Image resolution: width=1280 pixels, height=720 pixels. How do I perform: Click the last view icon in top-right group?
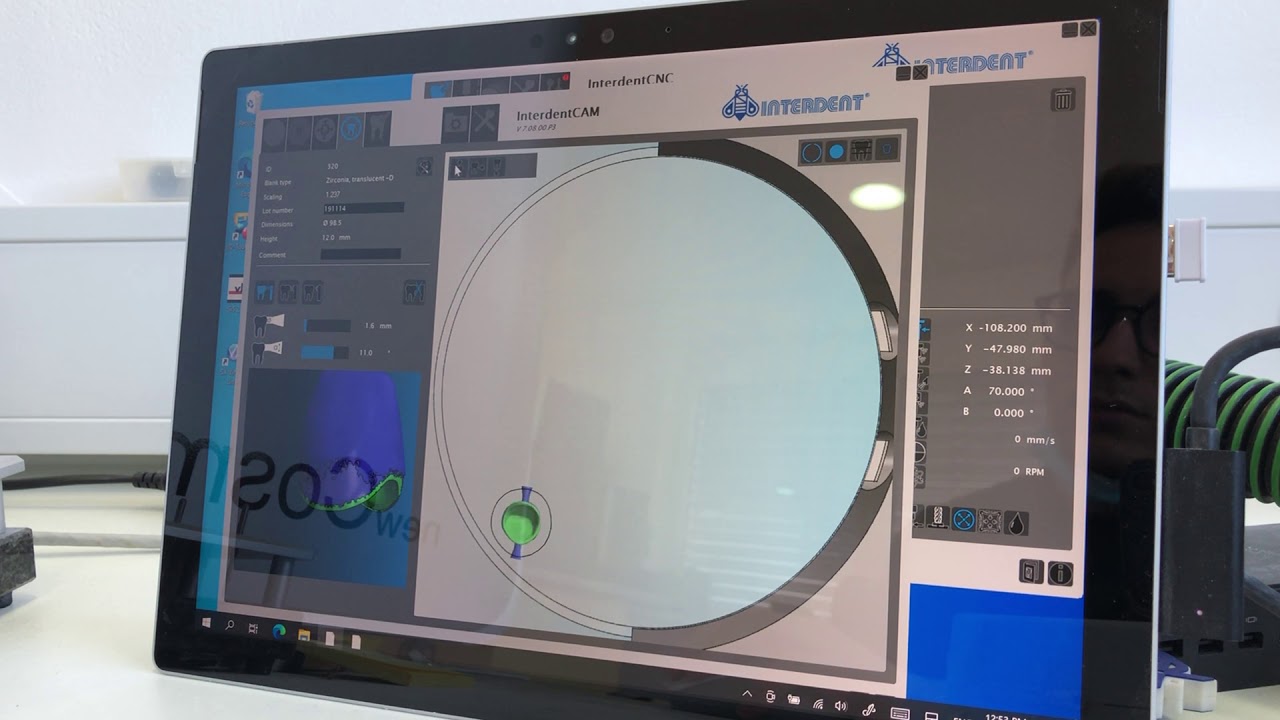(886, 149)
